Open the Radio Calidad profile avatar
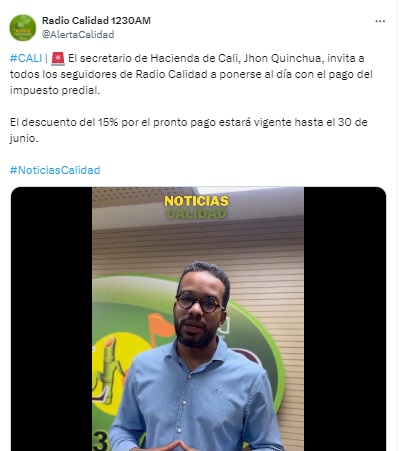 (23, 28)
